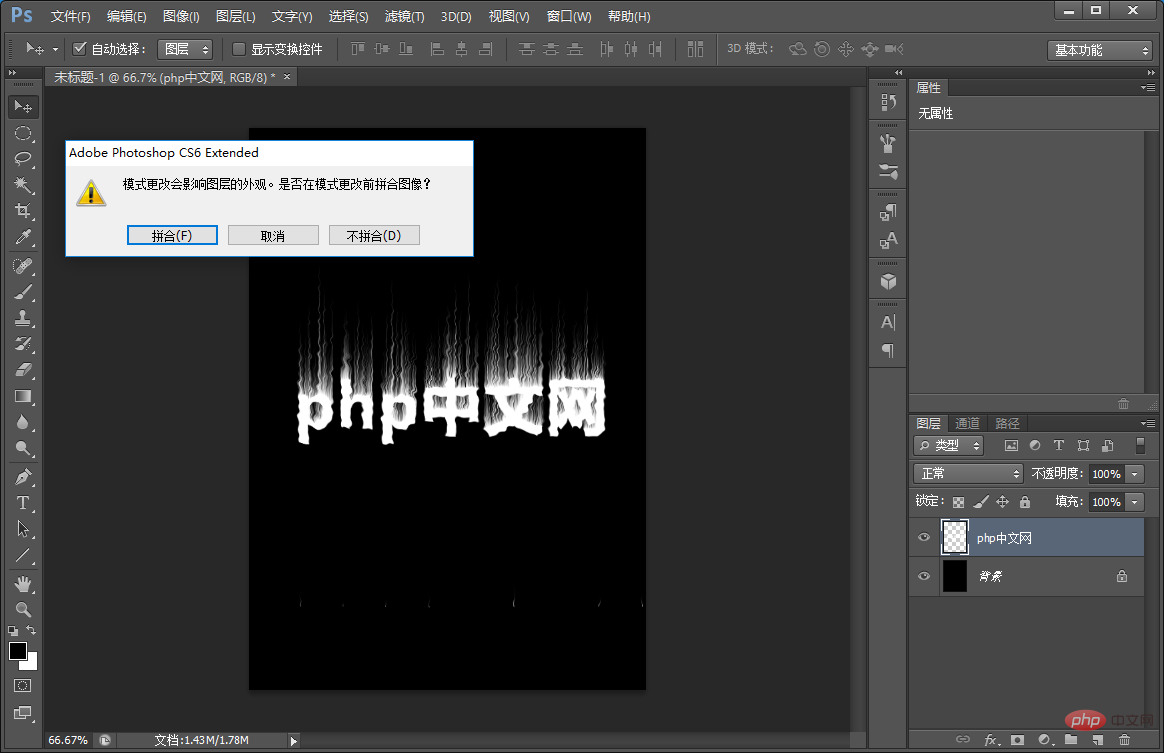Open the blend mode 正常 dropdown

[968, 474]
